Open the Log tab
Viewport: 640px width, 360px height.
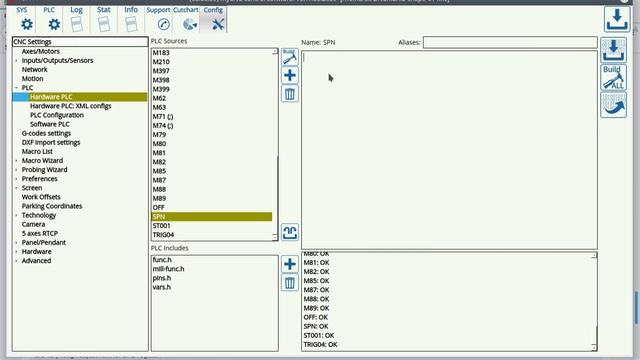click(x=76, y=19)
